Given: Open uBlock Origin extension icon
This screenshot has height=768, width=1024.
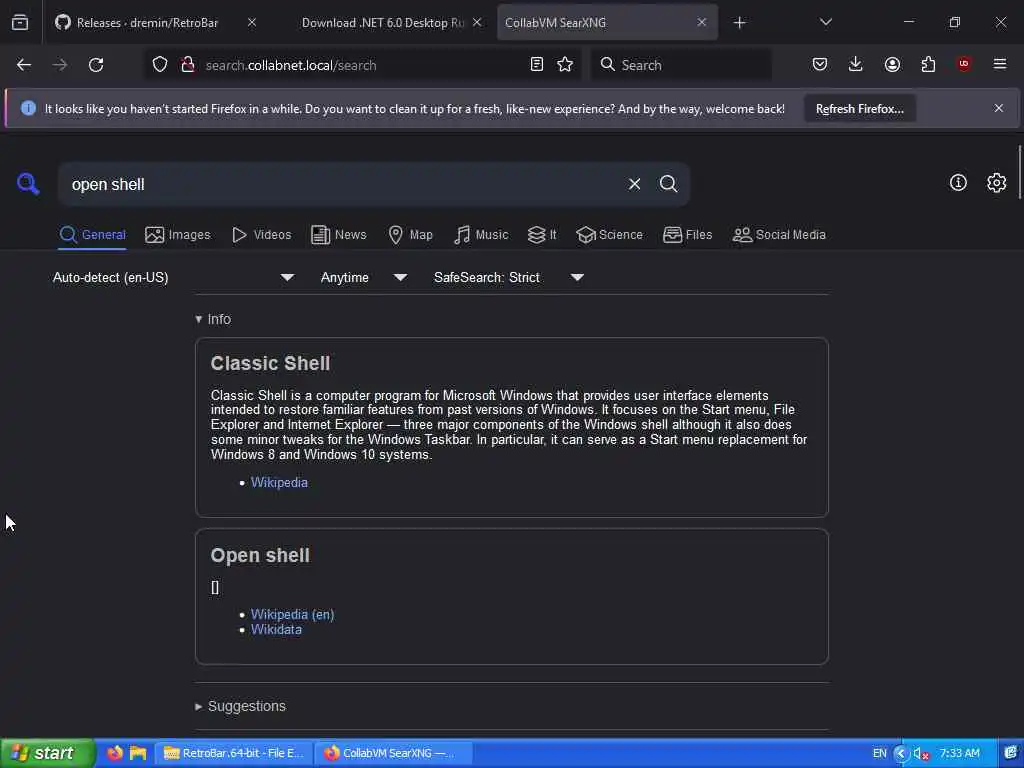Looking at the screenshot, I should (x=964, y=64).
